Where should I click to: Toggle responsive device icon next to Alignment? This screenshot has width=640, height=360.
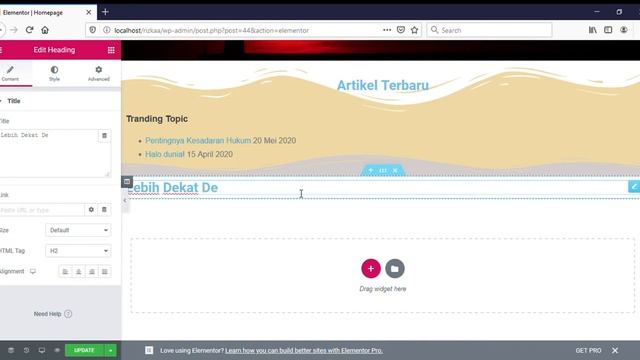pyautogui.click(x=33, y=271)
